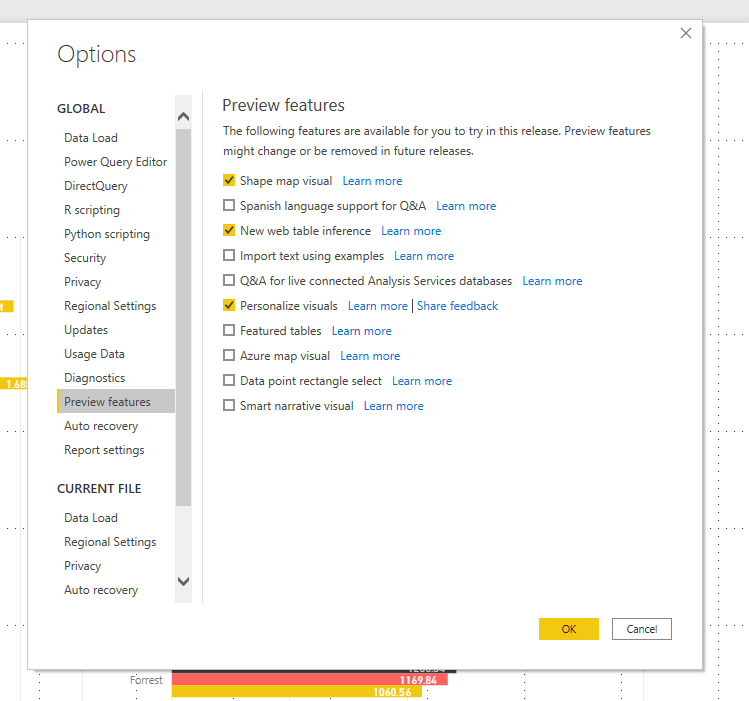Click Share feedback link
The image size is (749, 701).
pos(457,306)
